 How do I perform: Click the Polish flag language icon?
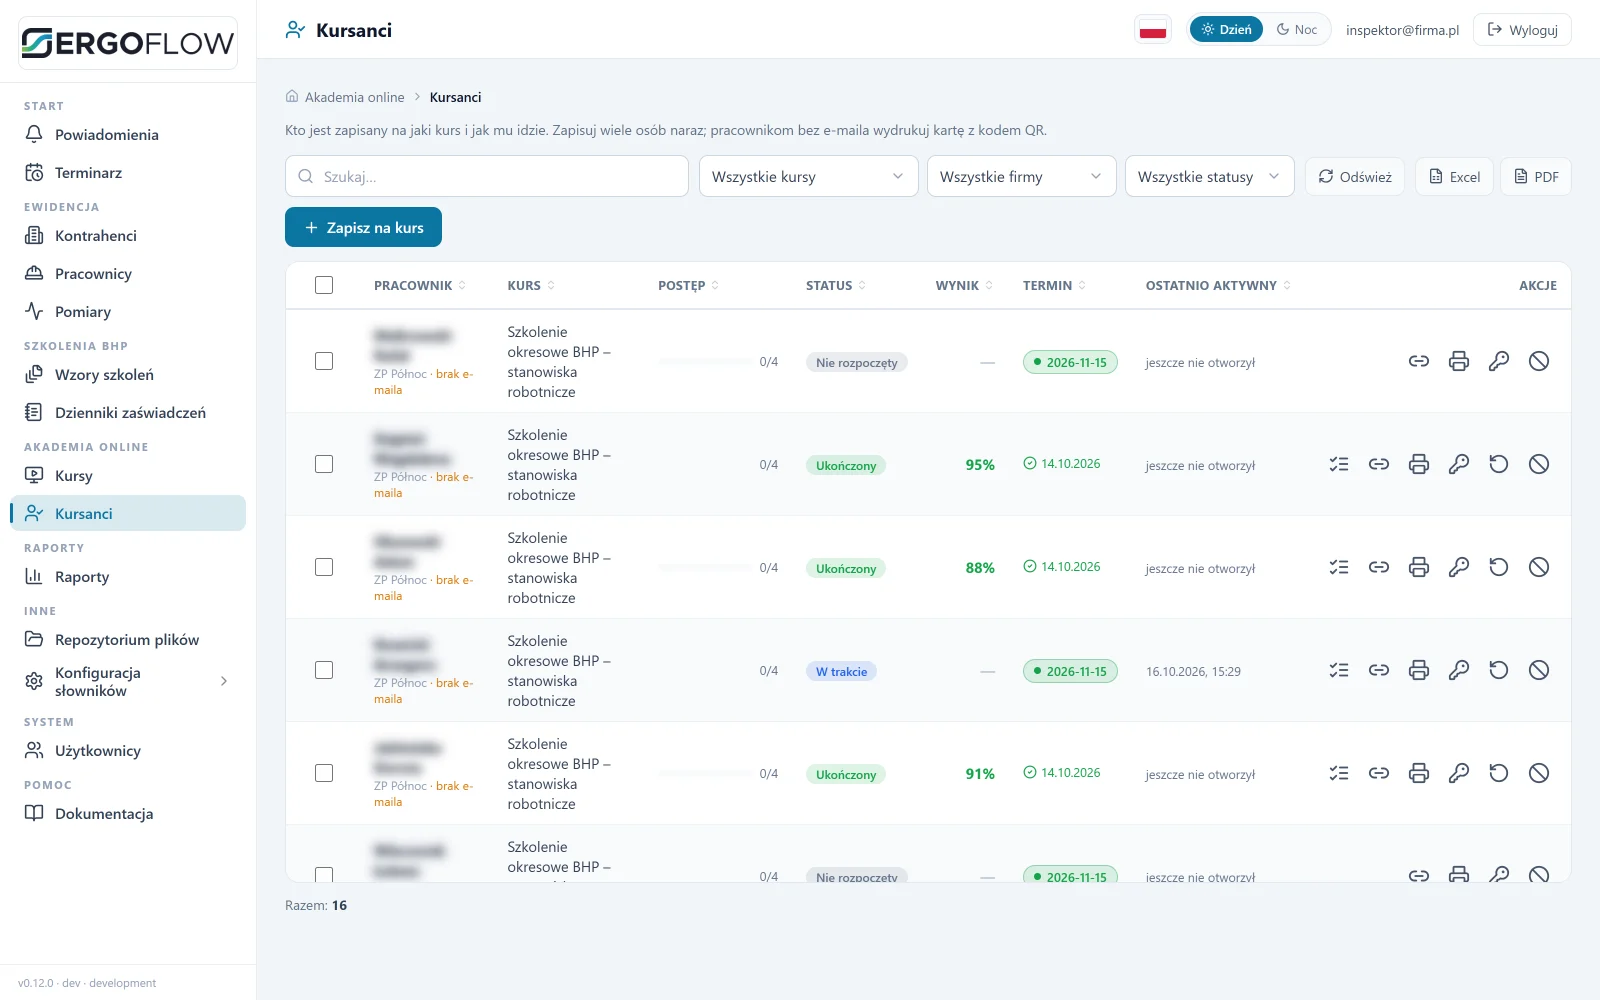pos(1153,30)
